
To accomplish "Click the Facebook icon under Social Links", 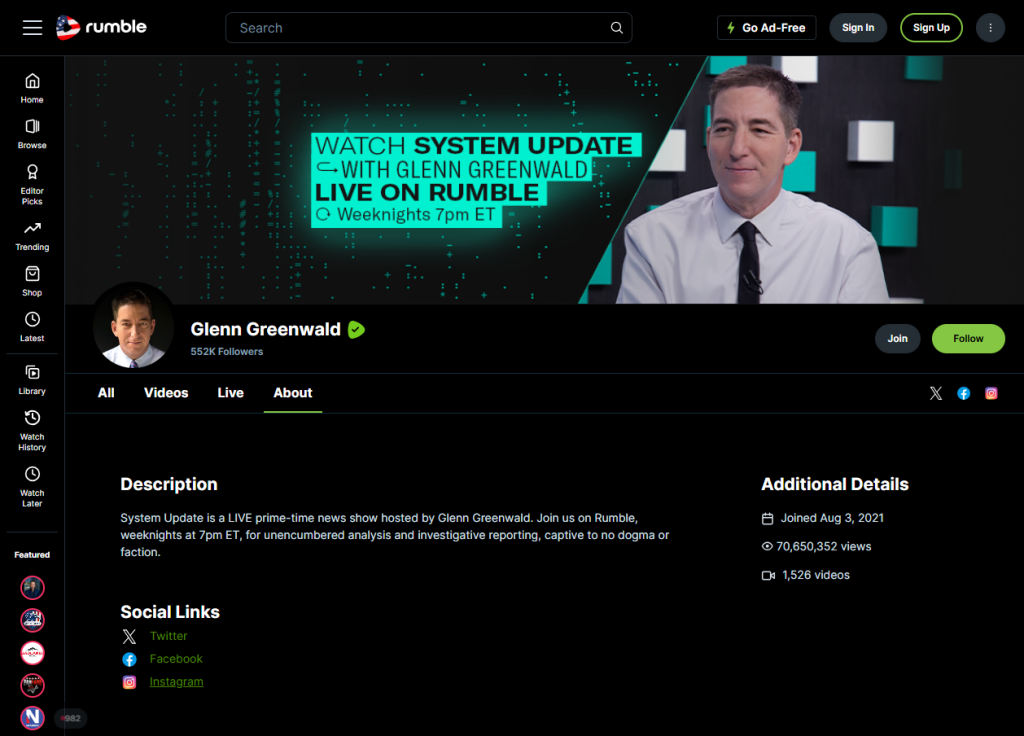I will click(x=129, y=659).
